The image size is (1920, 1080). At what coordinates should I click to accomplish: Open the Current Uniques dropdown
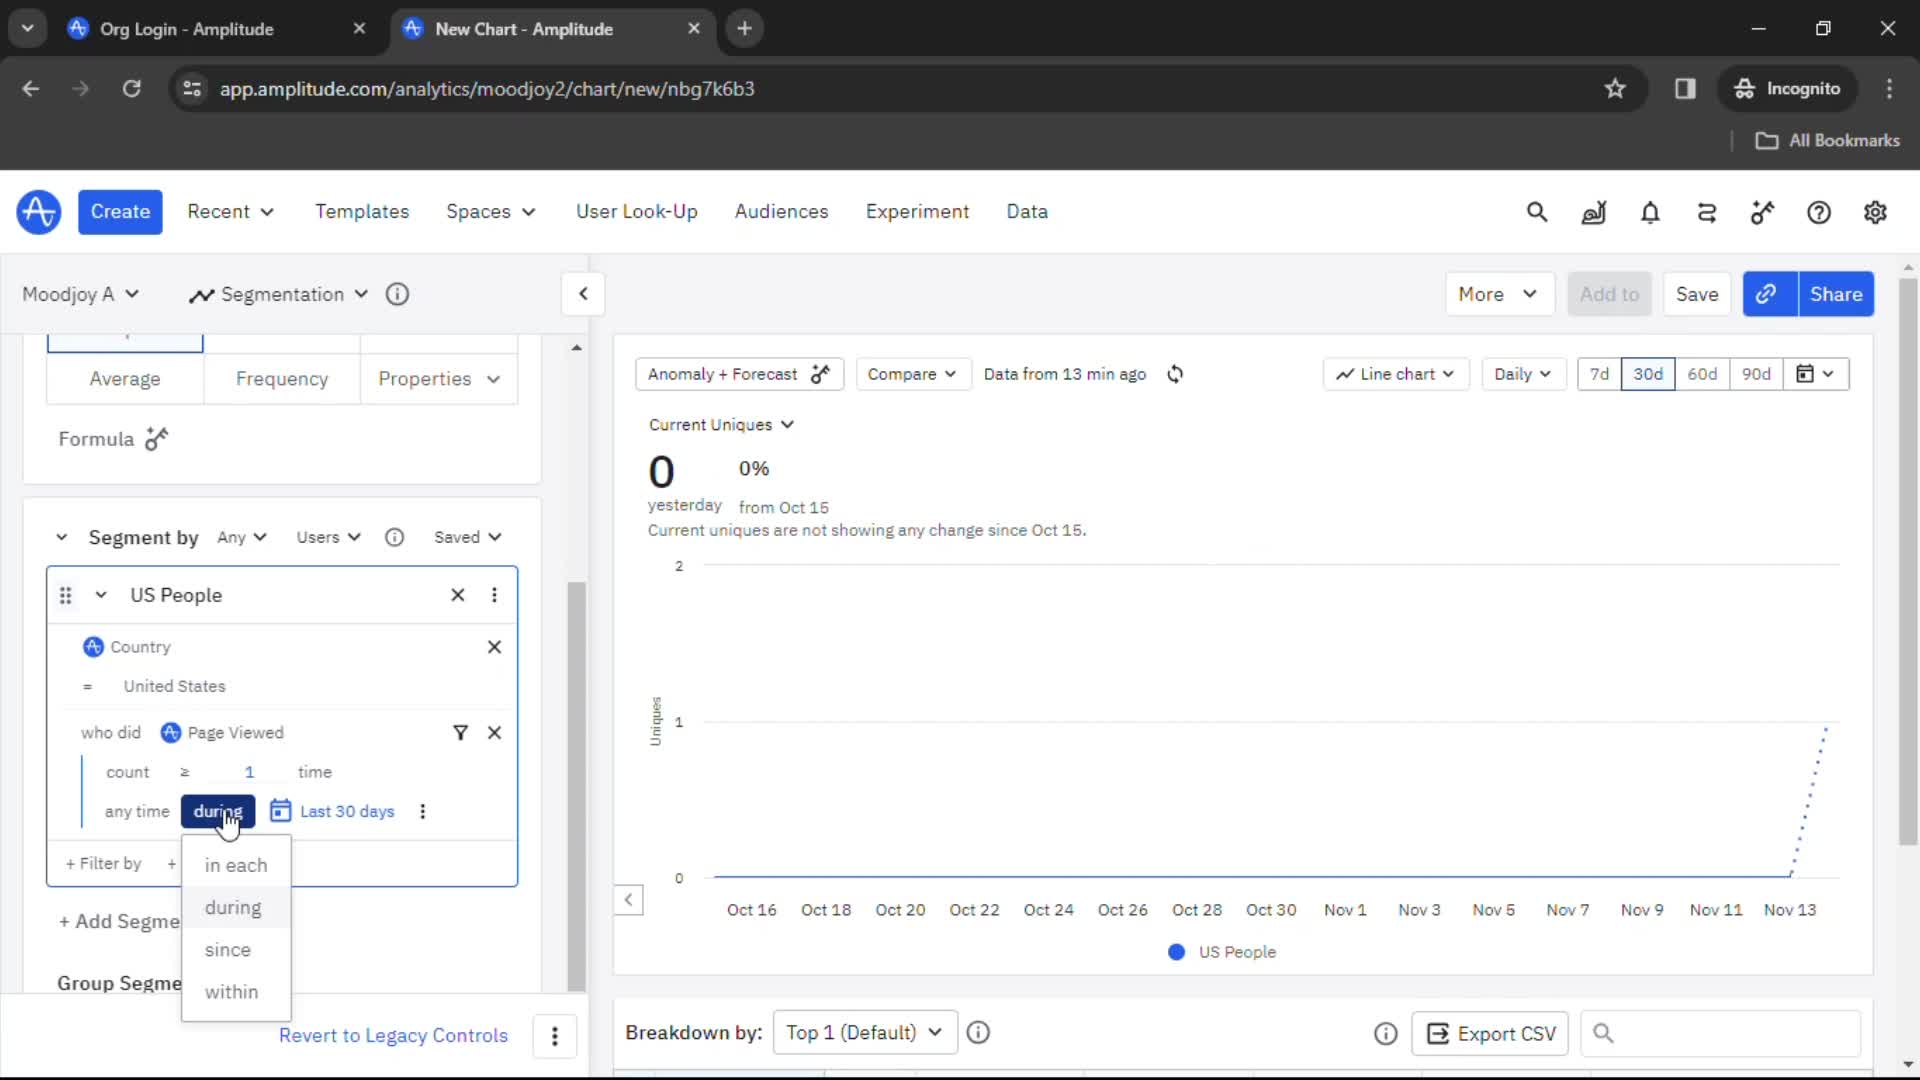[x=721, y=425]
